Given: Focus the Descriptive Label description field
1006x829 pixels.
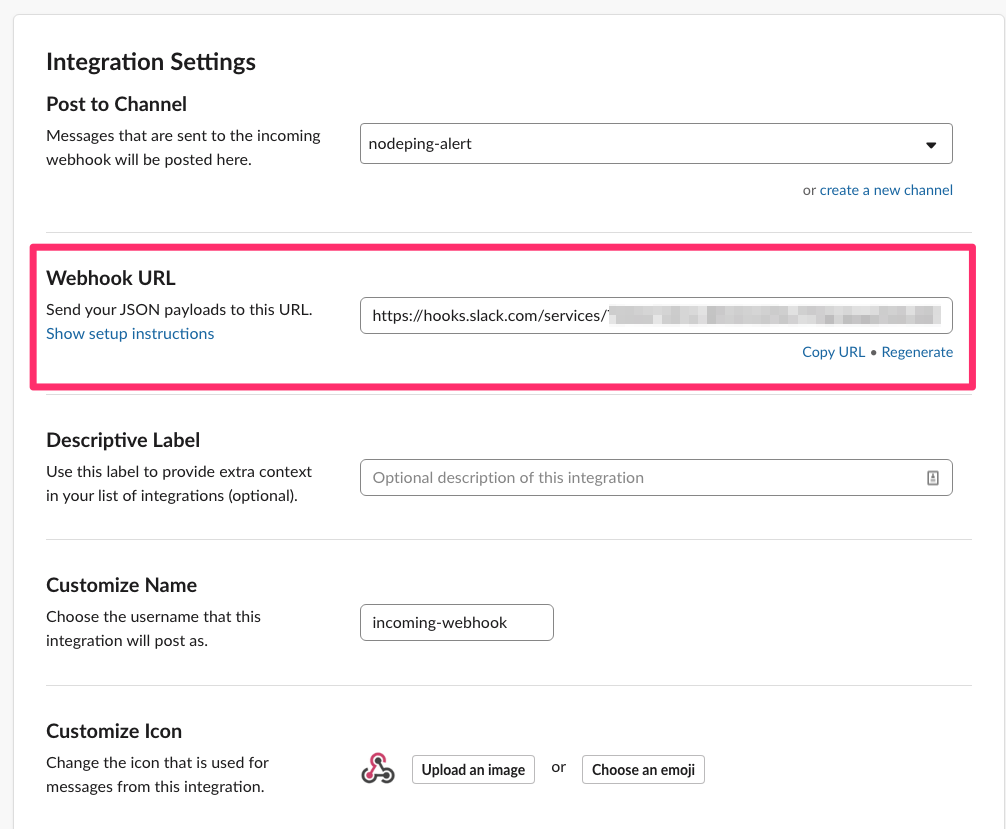Looking at the screenshot, I should point(656,477).
